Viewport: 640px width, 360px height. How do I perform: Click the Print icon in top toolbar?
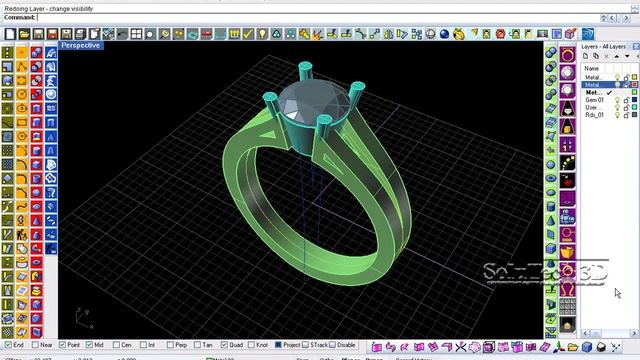pos(80,34)
